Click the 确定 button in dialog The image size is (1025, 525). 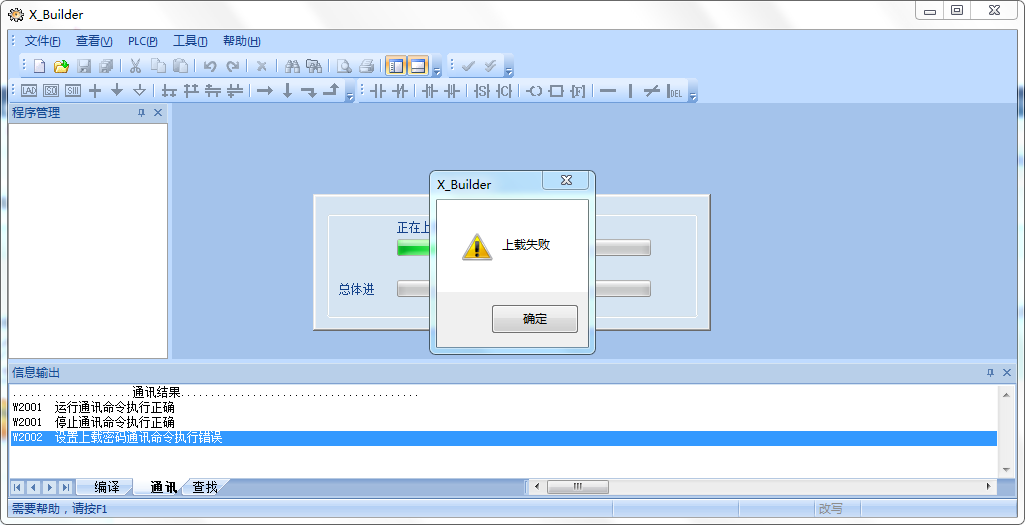(534, 319)
